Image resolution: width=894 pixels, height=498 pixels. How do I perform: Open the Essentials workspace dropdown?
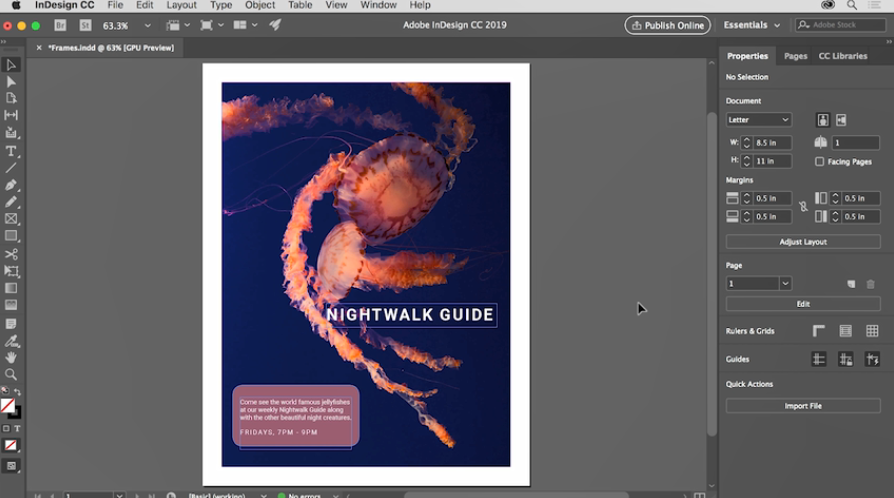[750, 25]
